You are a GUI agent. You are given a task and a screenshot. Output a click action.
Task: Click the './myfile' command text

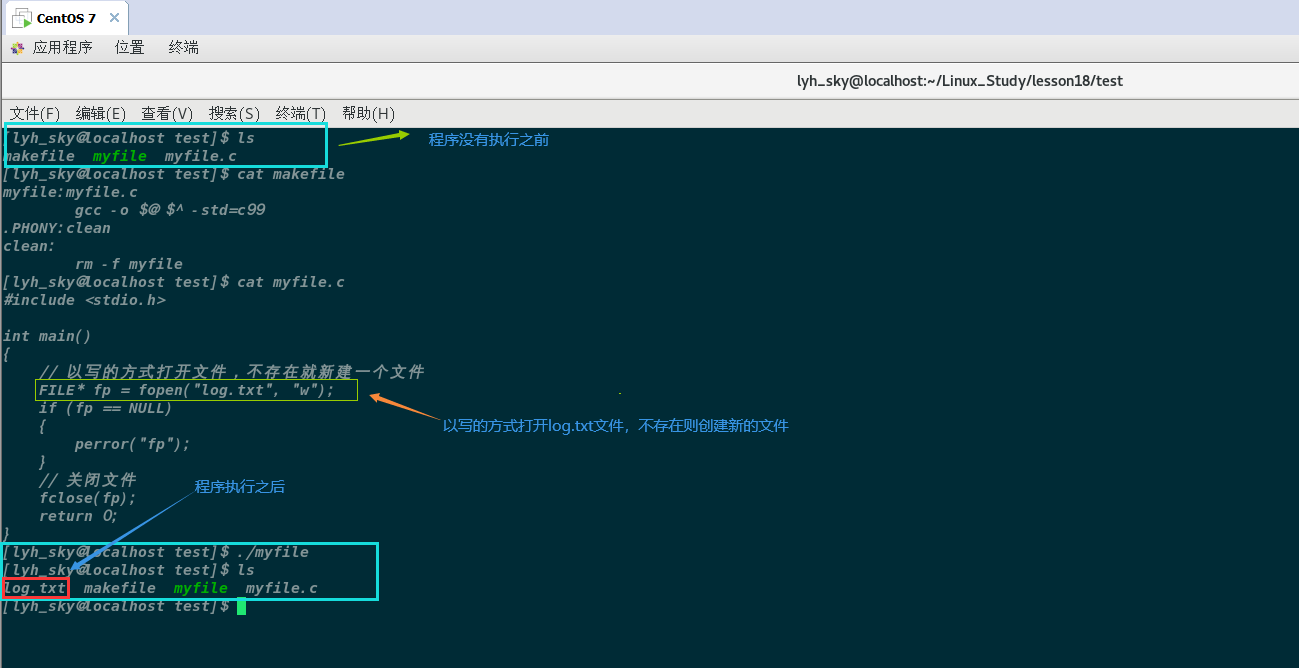pyautogui.click(x=273, y=552)
